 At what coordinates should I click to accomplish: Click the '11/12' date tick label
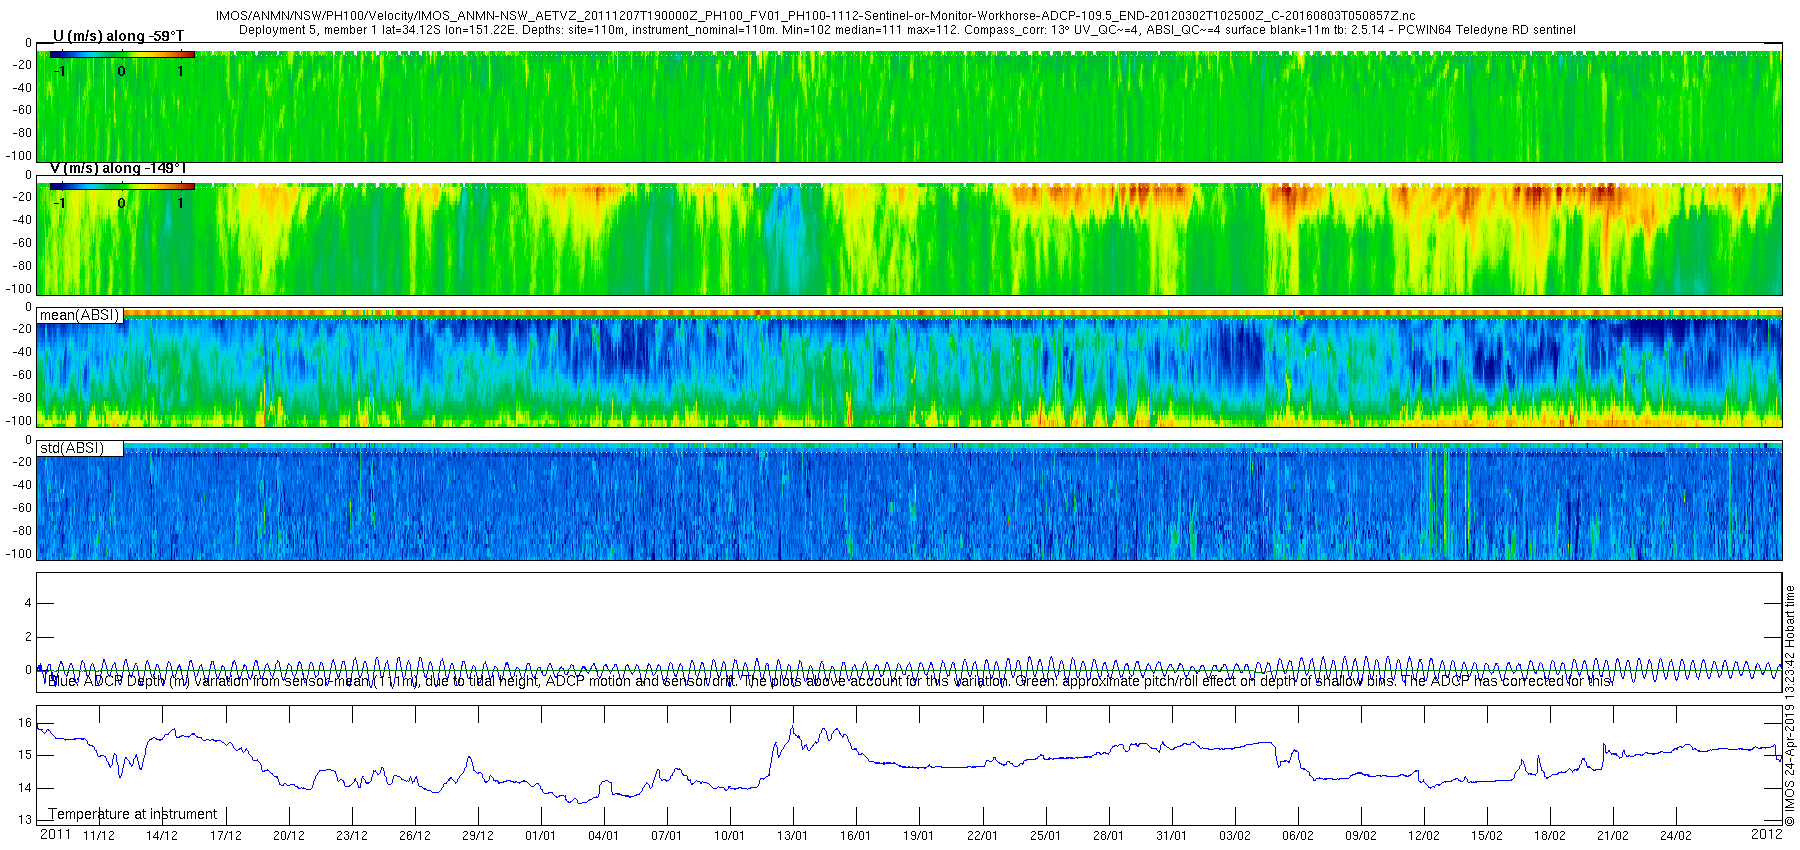point(99,836)
